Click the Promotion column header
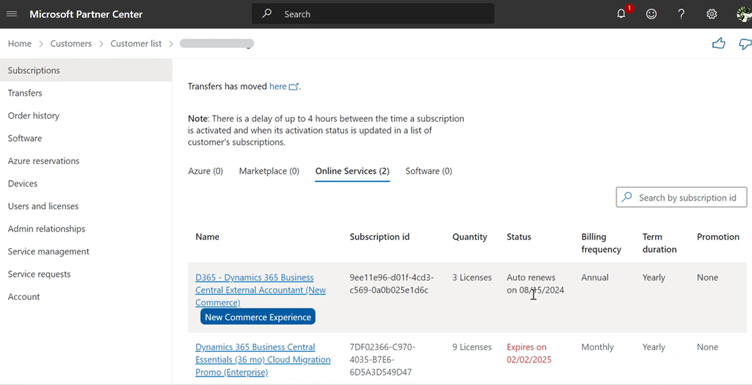This screenshot has height=385, width=752. [718, 237]
